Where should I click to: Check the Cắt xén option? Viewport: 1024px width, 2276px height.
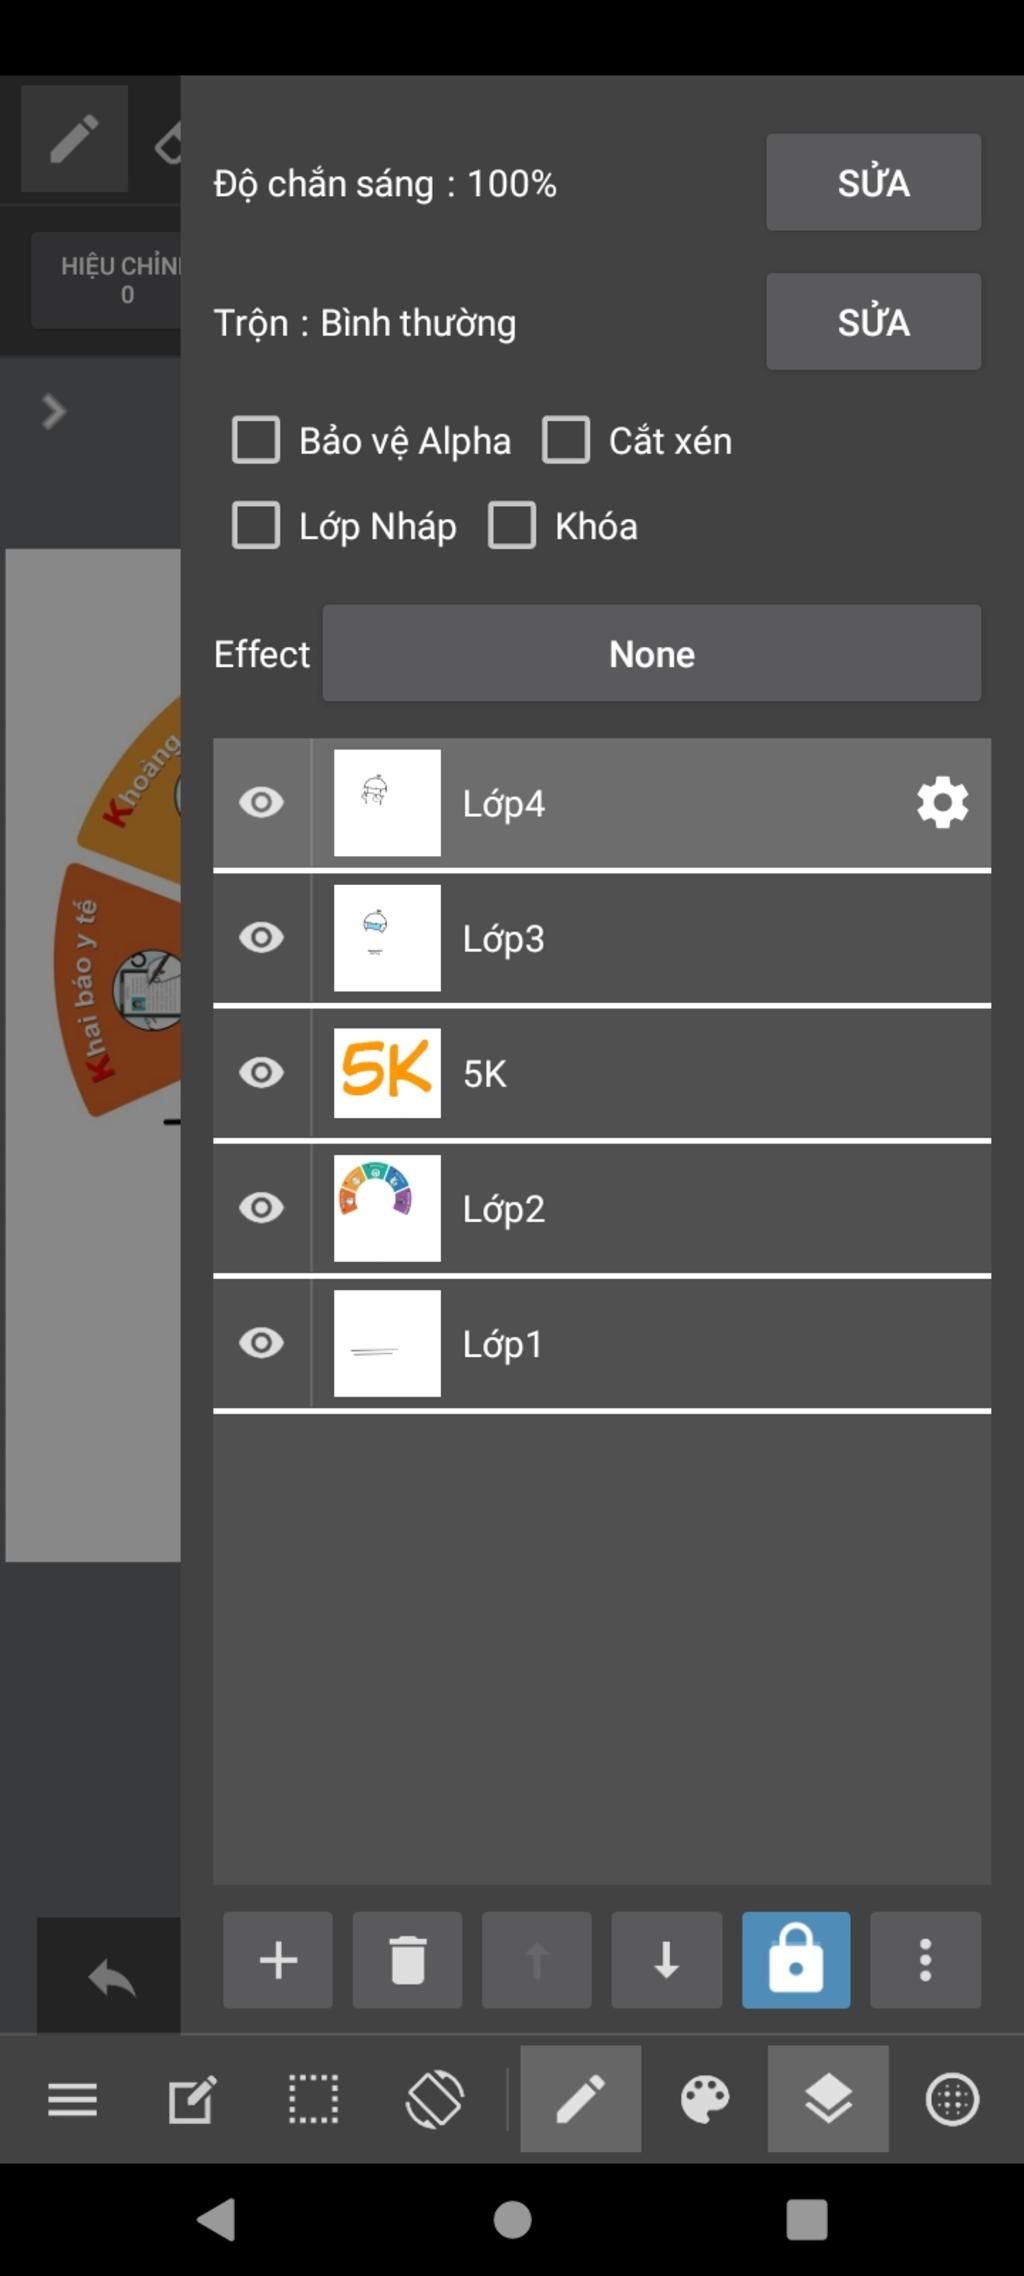(x=566, y=440)
